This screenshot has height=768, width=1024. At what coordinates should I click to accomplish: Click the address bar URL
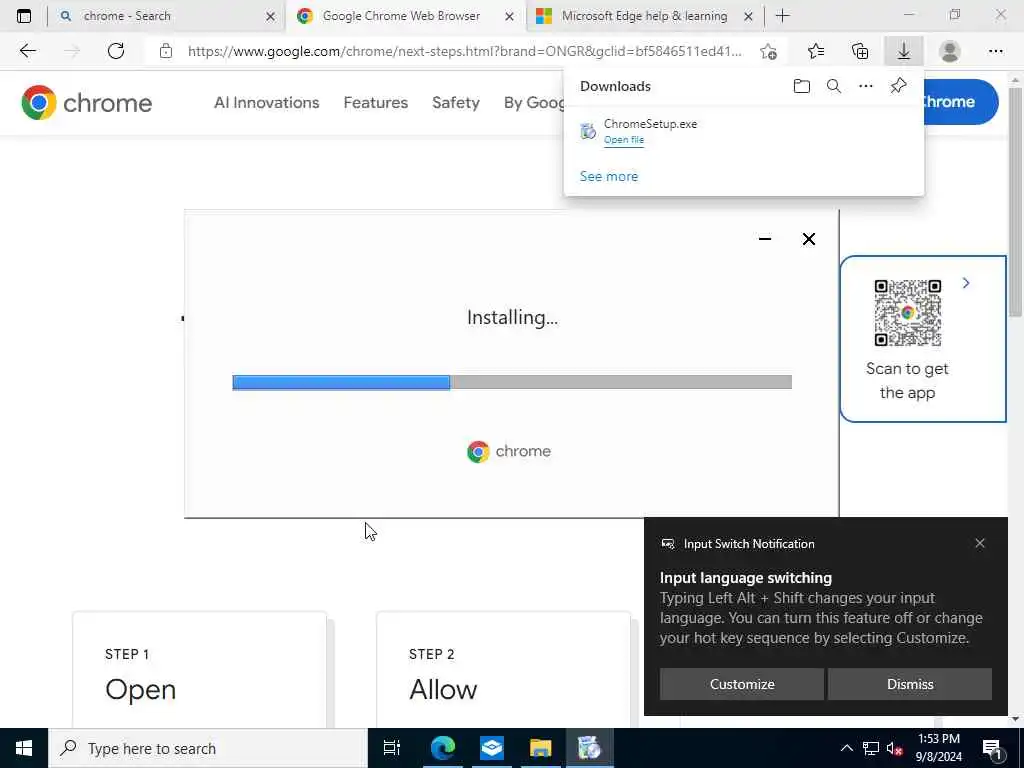(464, 51)
